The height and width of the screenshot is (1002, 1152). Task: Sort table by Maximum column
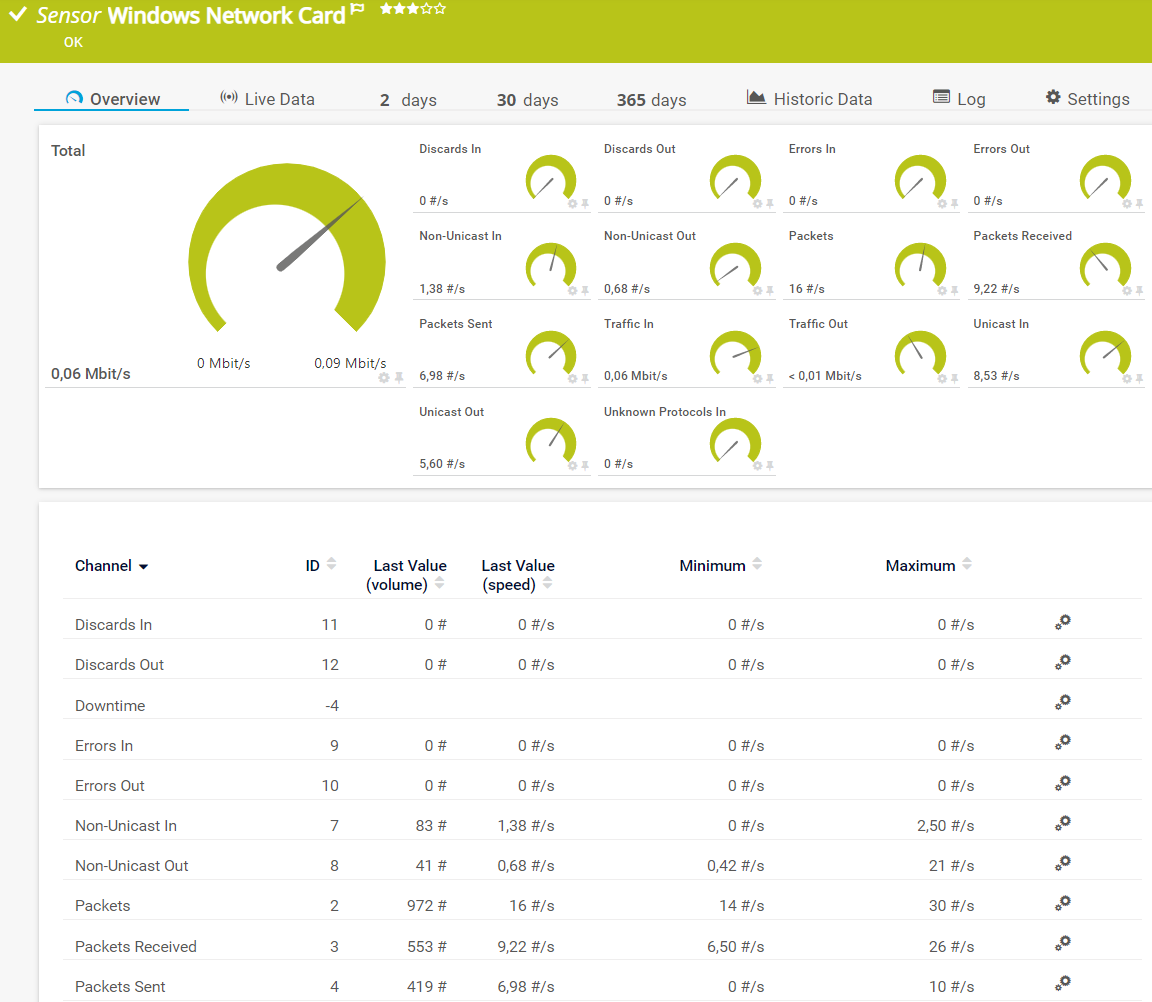point(966,565)
